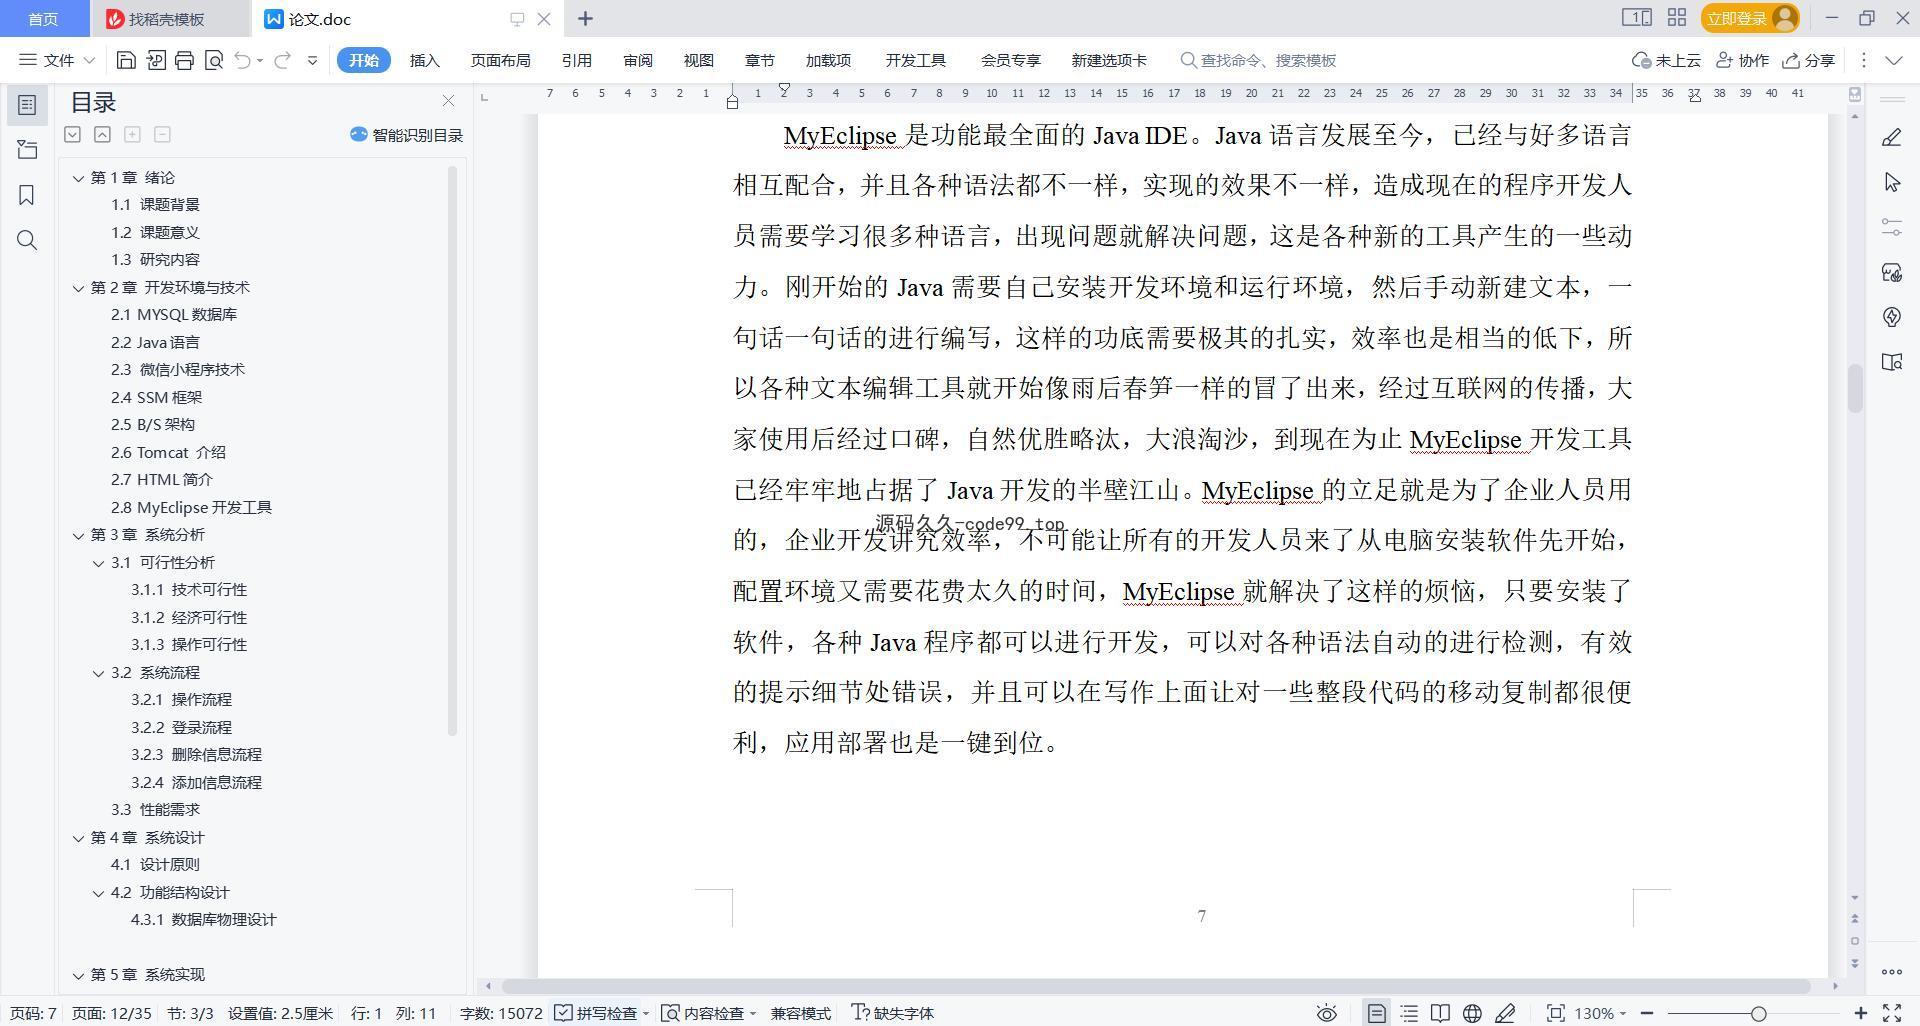Image resolution: width=1920 pixels, height=1026 pixels.
Task: Go to 2.8 MyEclipse 开发工具 heading
Action: pyautogui.click(x=191, y=508)
